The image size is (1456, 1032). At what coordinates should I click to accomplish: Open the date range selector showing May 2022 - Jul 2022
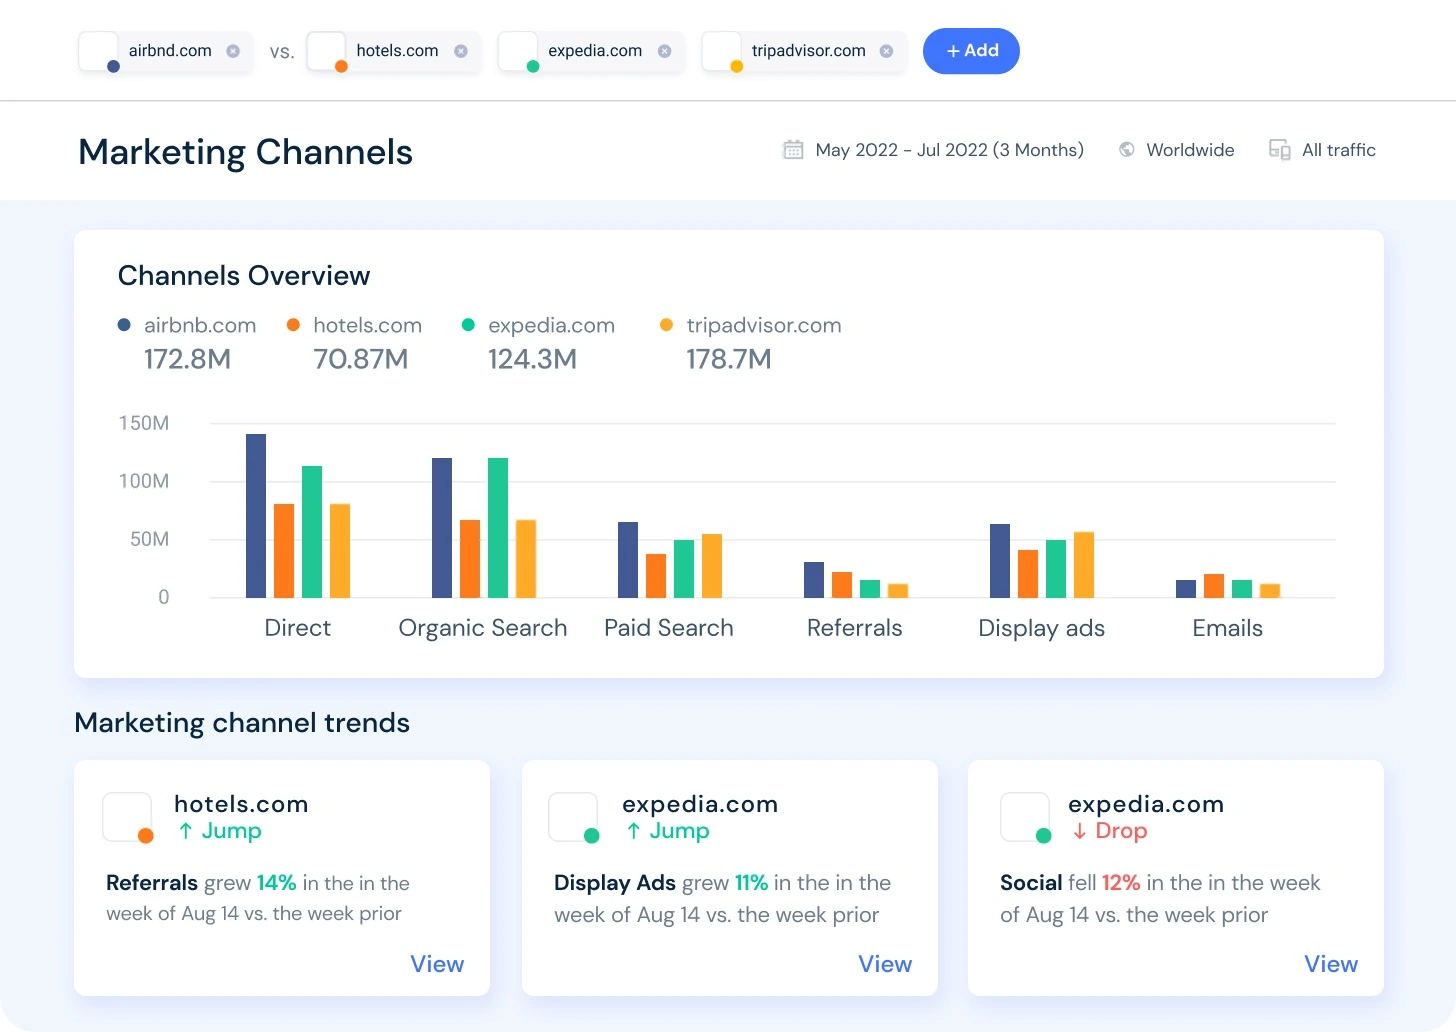coord(948,148)
